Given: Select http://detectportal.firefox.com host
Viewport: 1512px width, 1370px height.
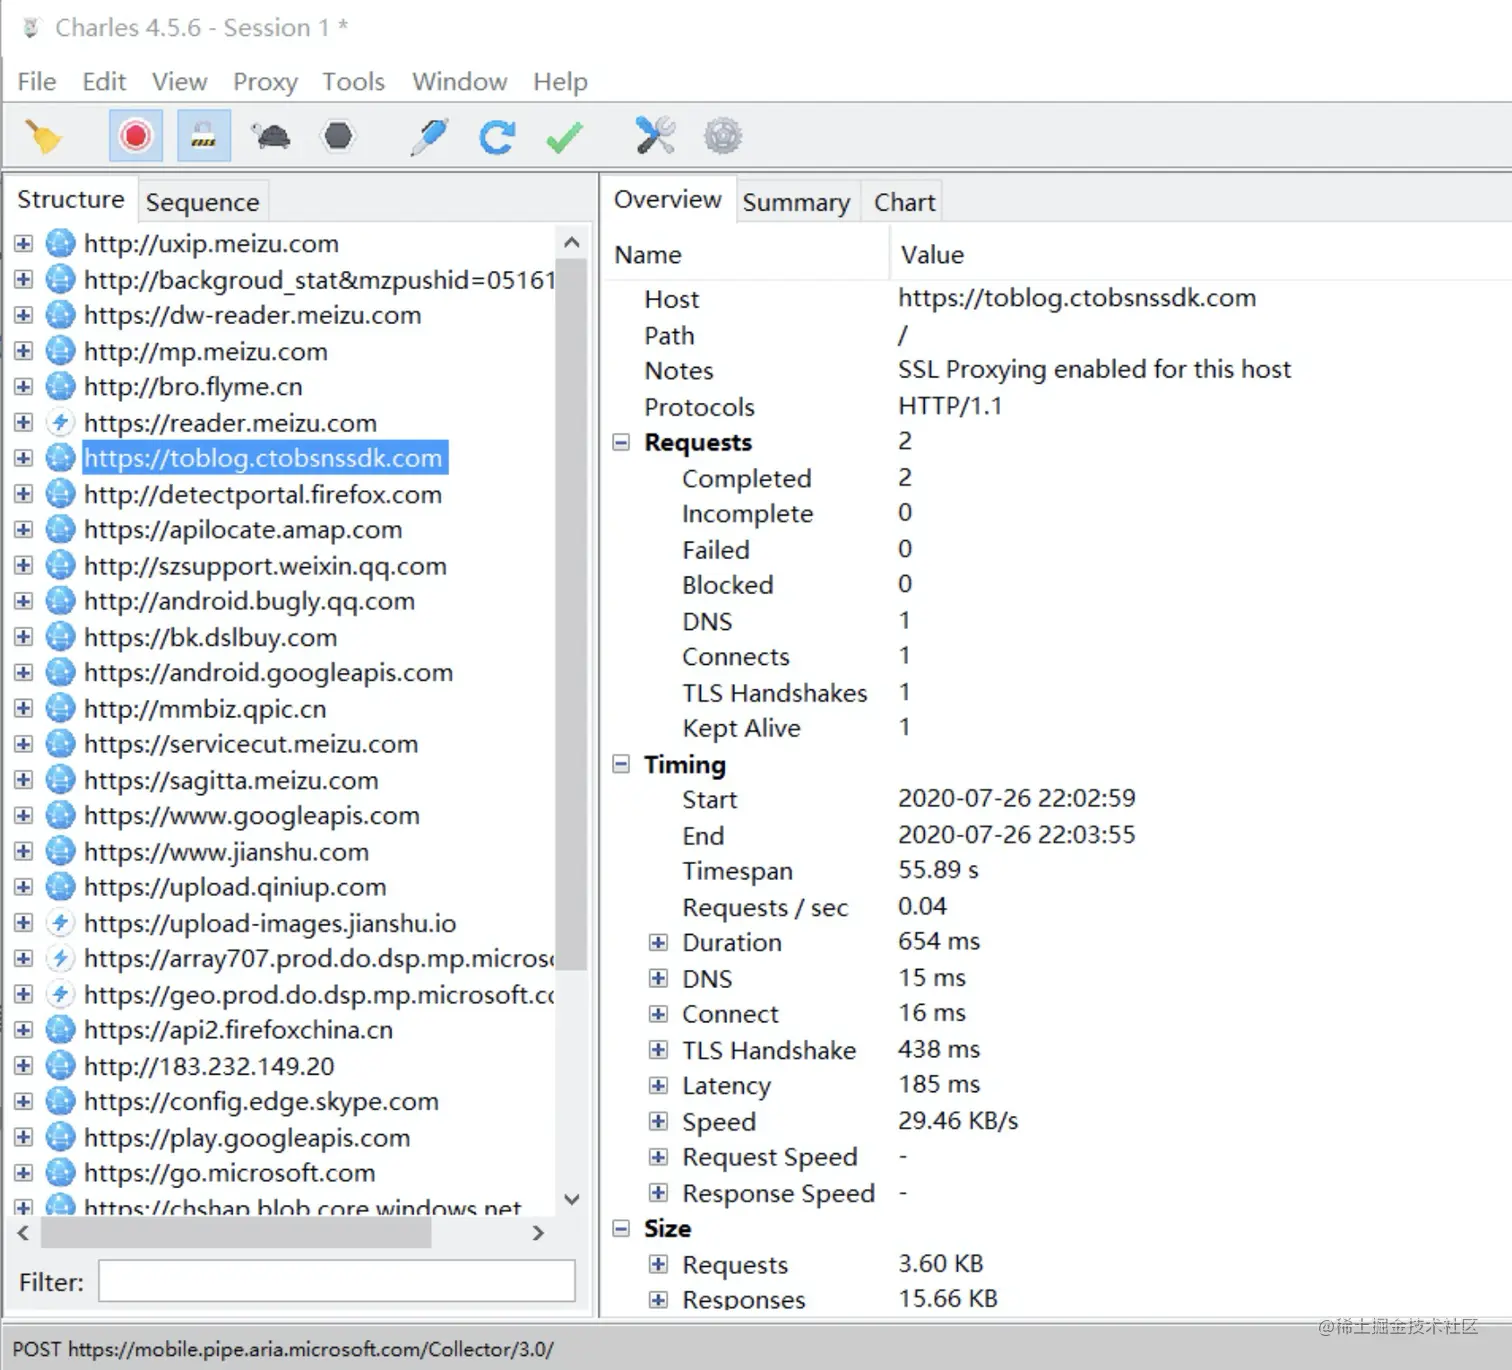Looking at the screenshot, I should pyautogui.click(x=263, y=494).
